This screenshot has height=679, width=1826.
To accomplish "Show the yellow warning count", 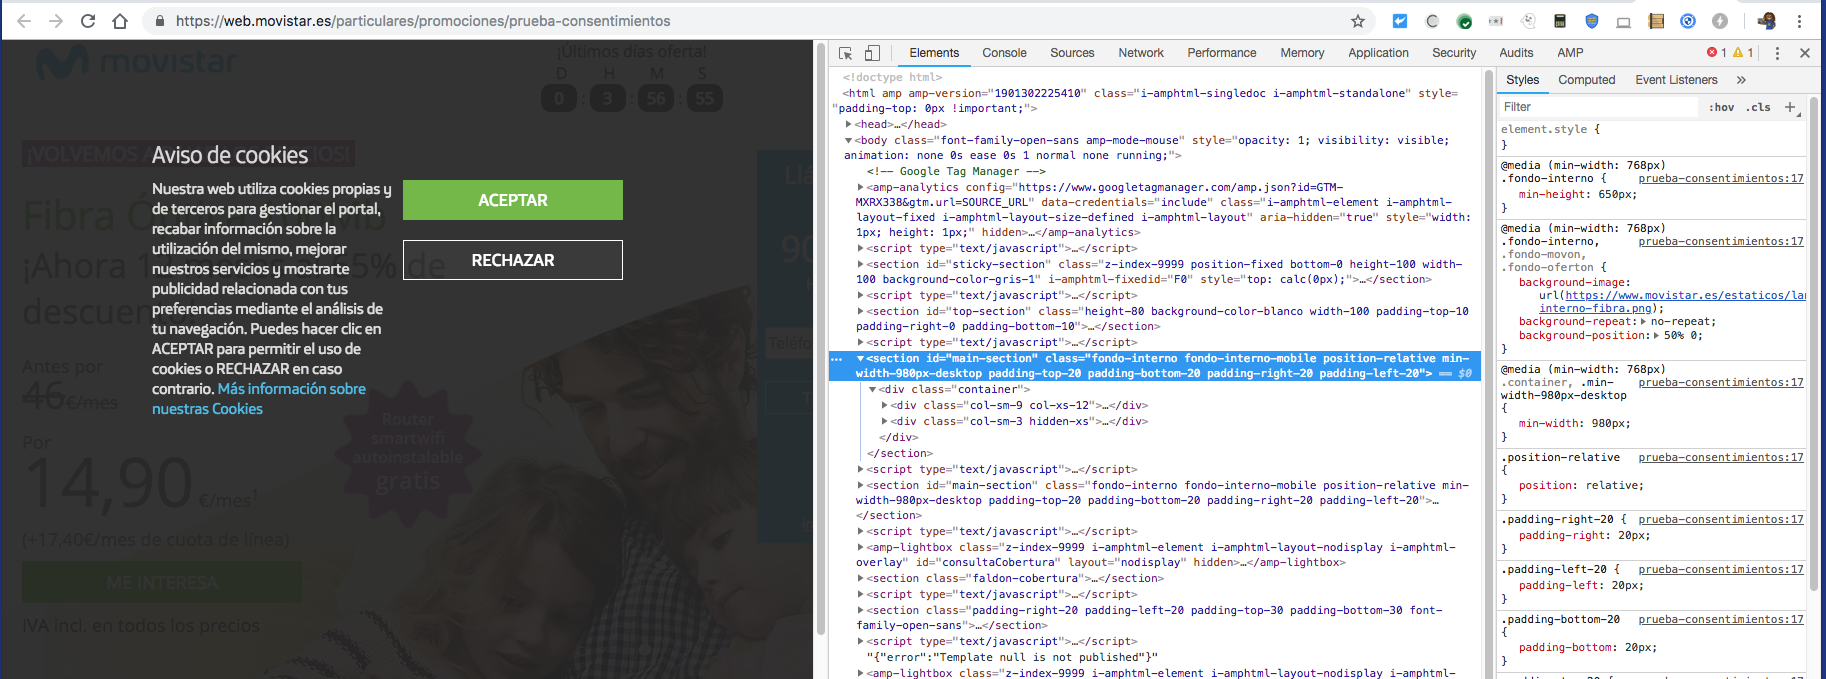I will (x=1743, y=53).
